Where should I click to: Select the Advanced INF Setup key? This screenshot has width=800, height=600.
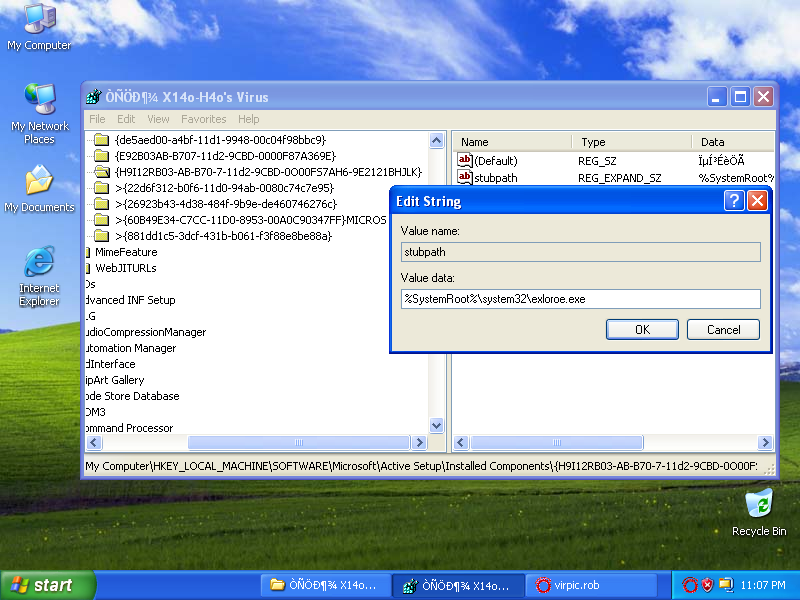(130, 300)
